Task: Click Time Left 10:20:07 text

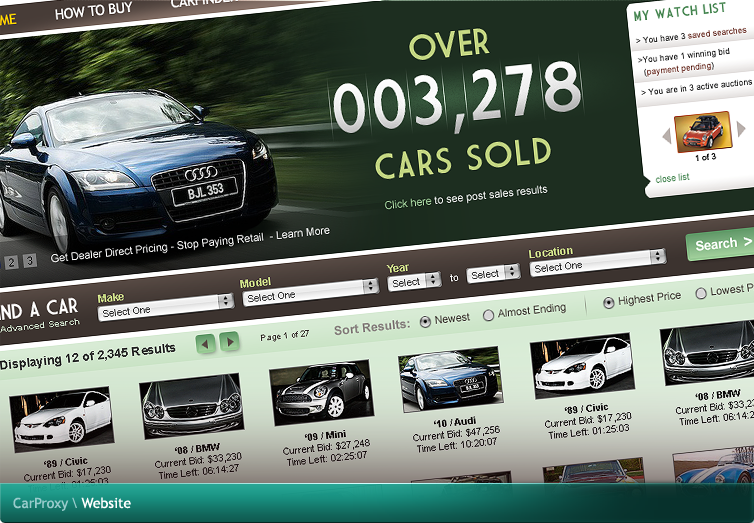Action: click(x=457, y=445)
